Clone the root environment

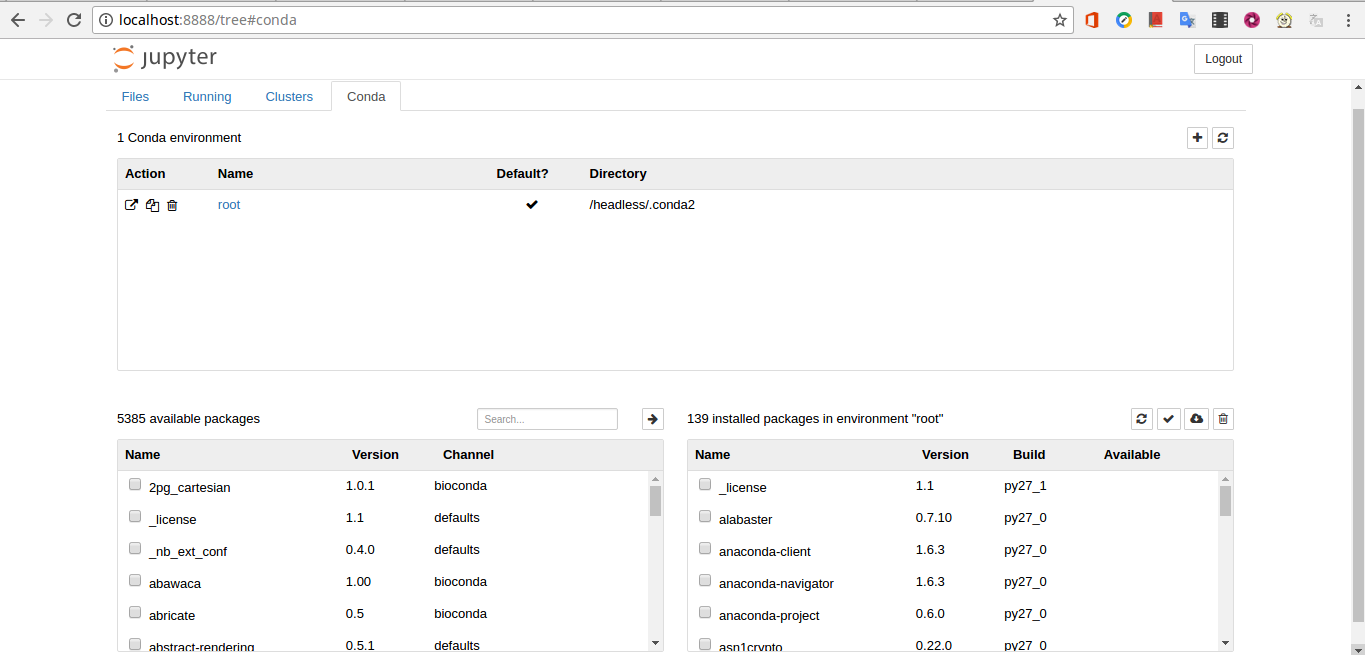pos(152,205)
